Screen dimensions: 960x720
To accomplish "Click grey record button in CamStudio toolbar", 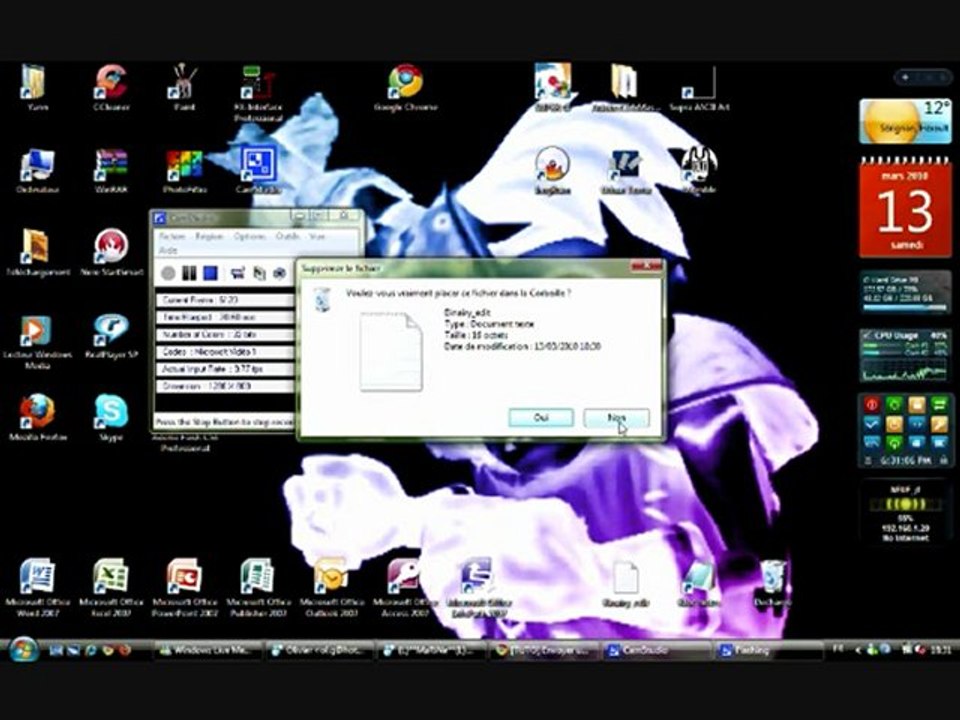I will click(168, 273).
